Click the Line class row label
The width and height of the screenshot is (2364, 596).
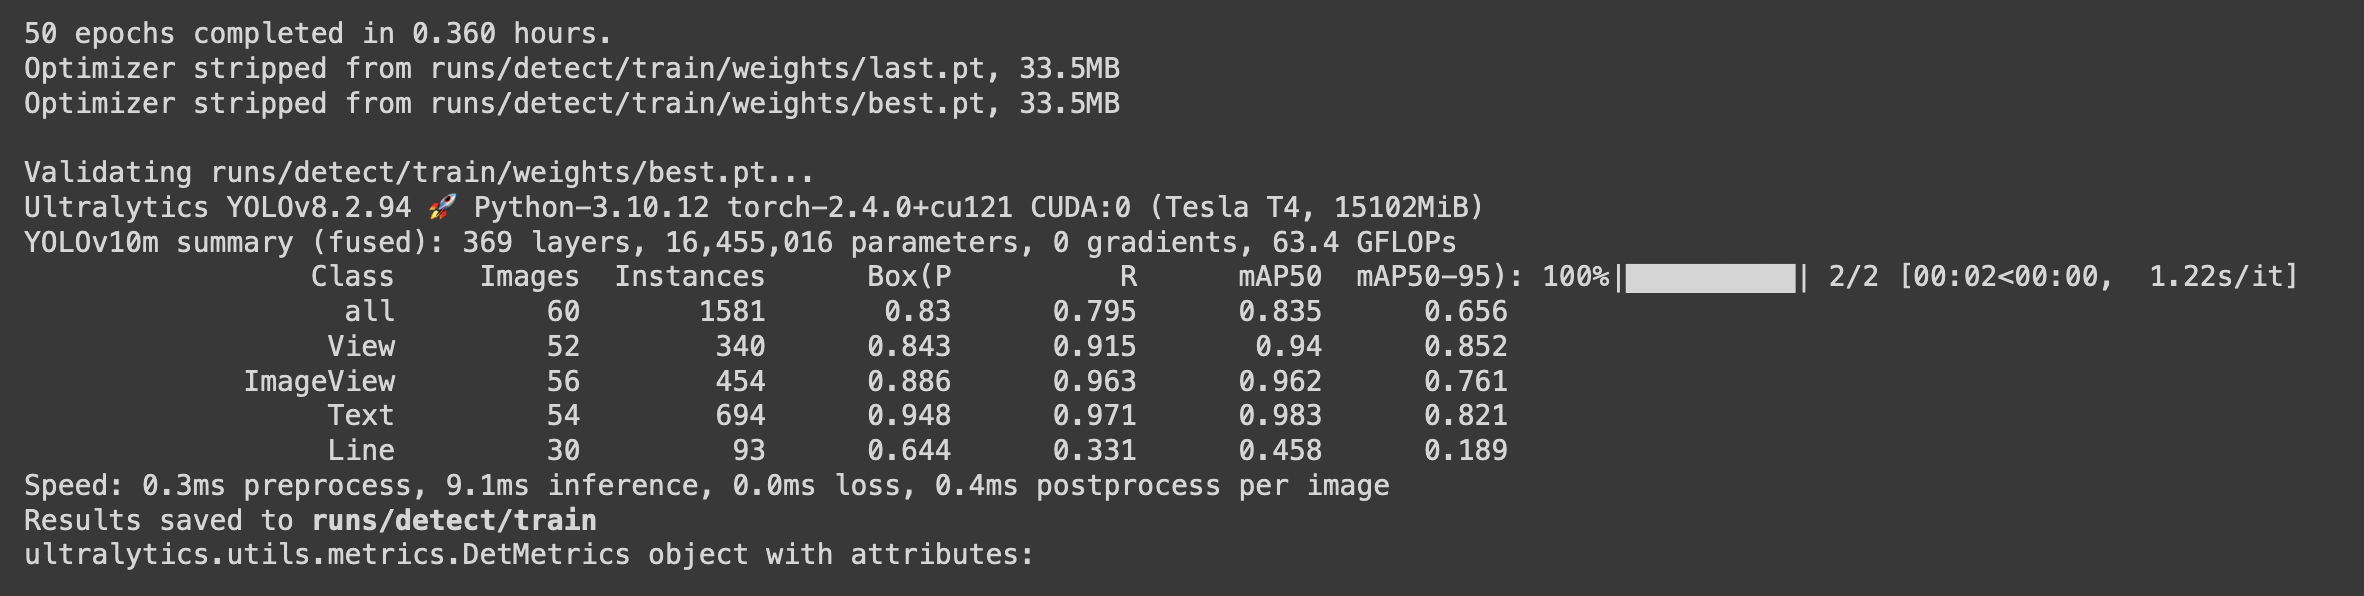361,450
